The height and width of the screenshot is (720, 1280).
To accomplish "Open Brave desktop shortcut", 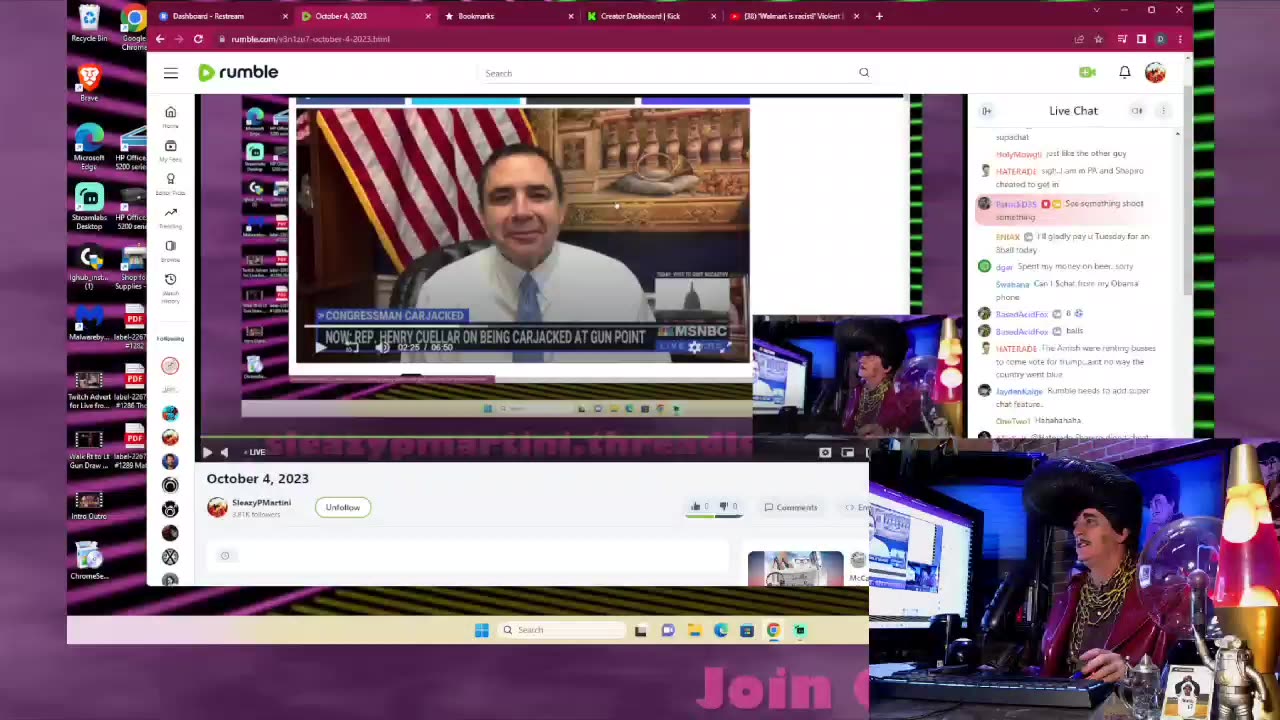I will pyautogui.click(x=89, y=83).
